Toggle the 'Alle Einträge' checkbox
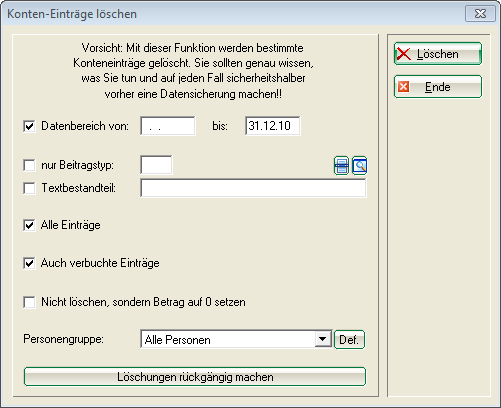Viewport: 501px width, 408px height. point(29,225)
